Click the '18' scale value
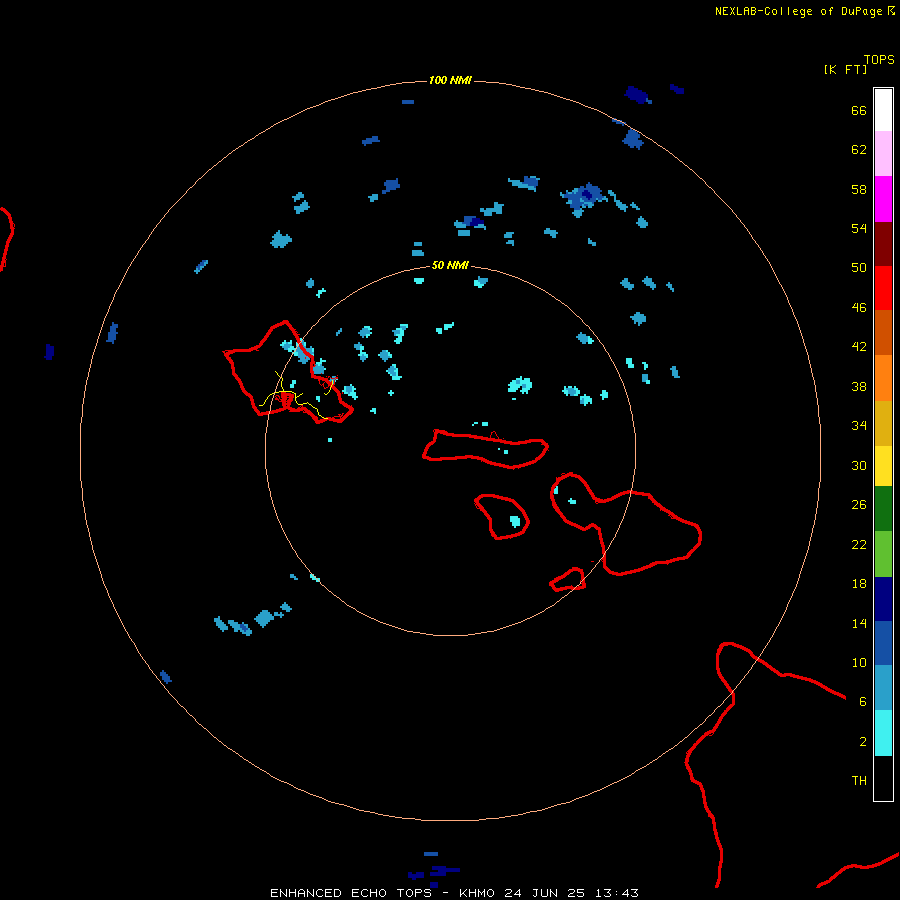 pyautogui.click(x=859, y=584)
